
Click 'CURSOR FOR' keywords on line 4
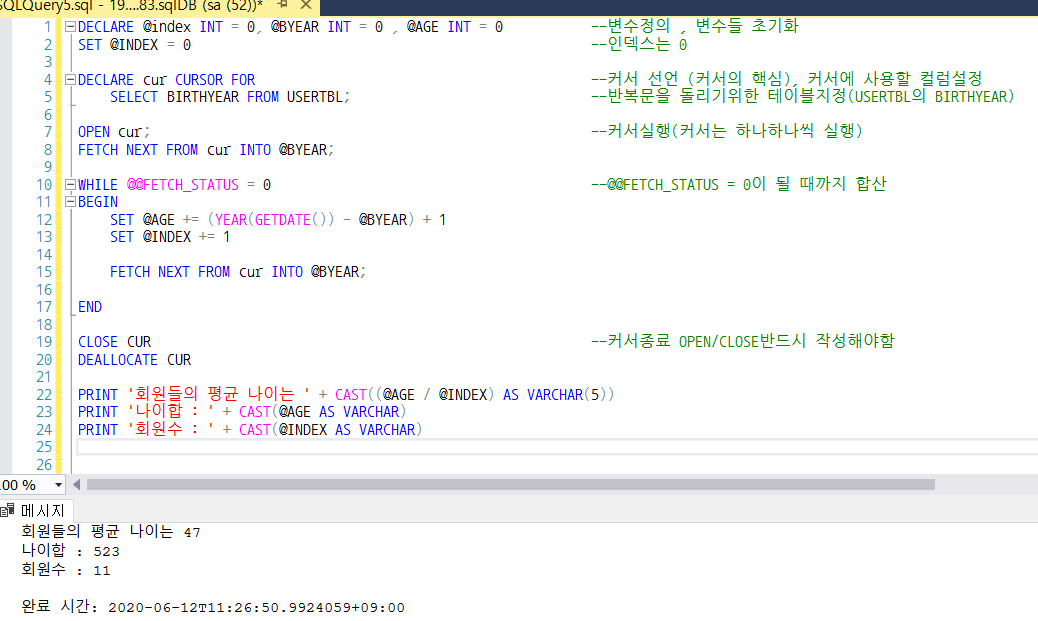[215, 79]
